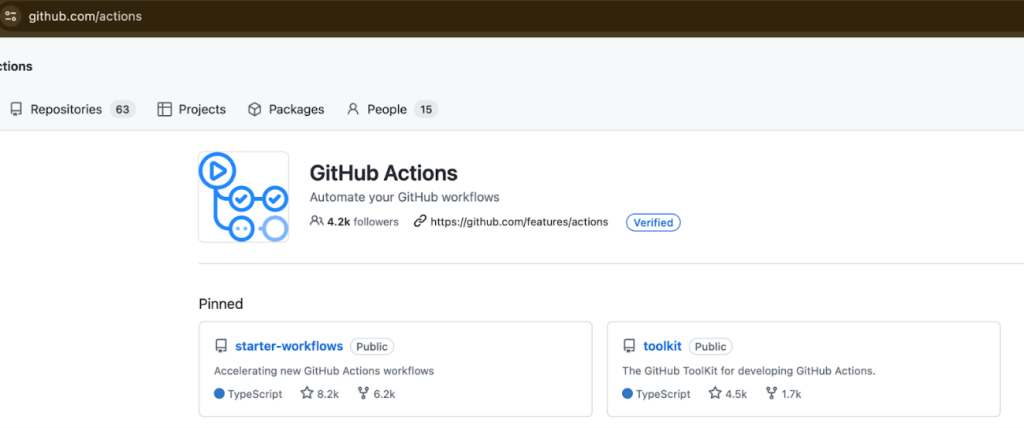
Task: View the People tab
Action: click(386, 109)
